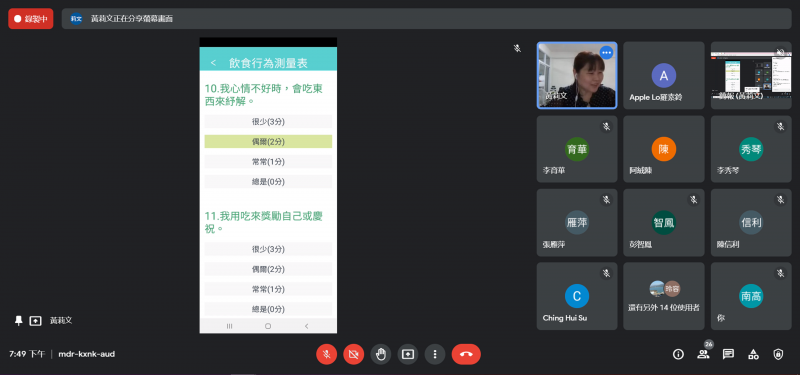The image size is (800, 375).
Task: Click the red 錄製中 recording indicator
Action: coord(31,19)
